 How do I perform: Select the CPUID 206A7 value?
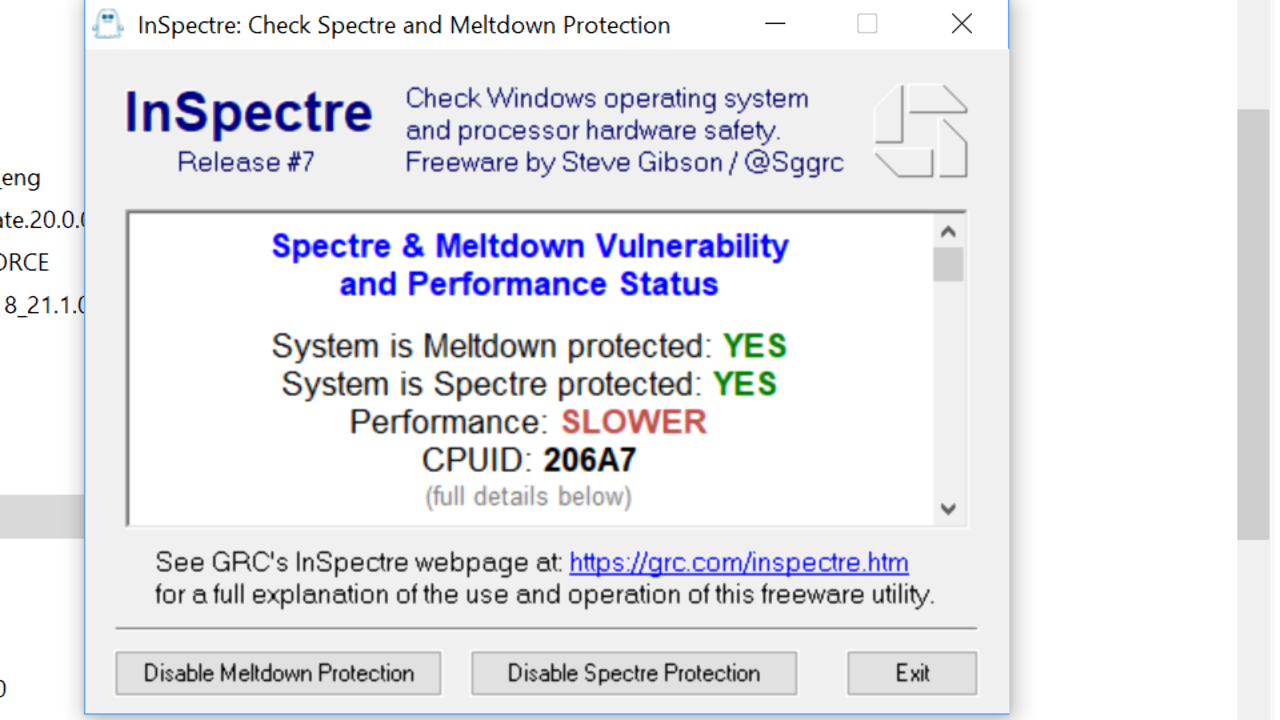coord(590,460)
